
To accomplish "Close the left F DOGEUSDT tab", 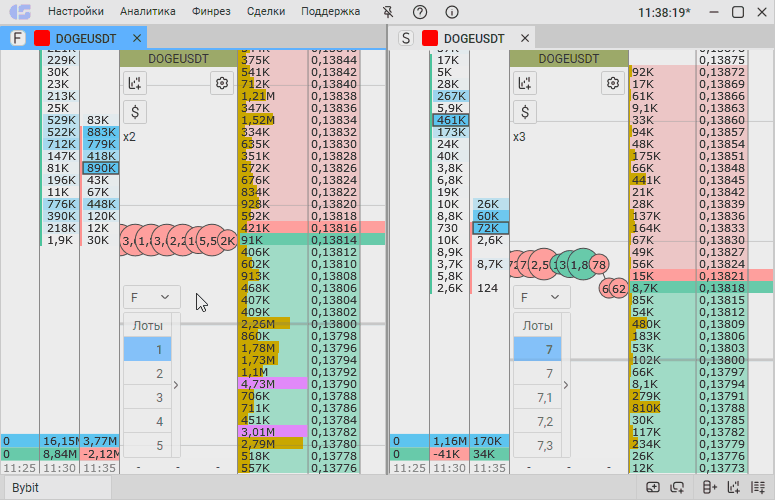I will point(137,38).
